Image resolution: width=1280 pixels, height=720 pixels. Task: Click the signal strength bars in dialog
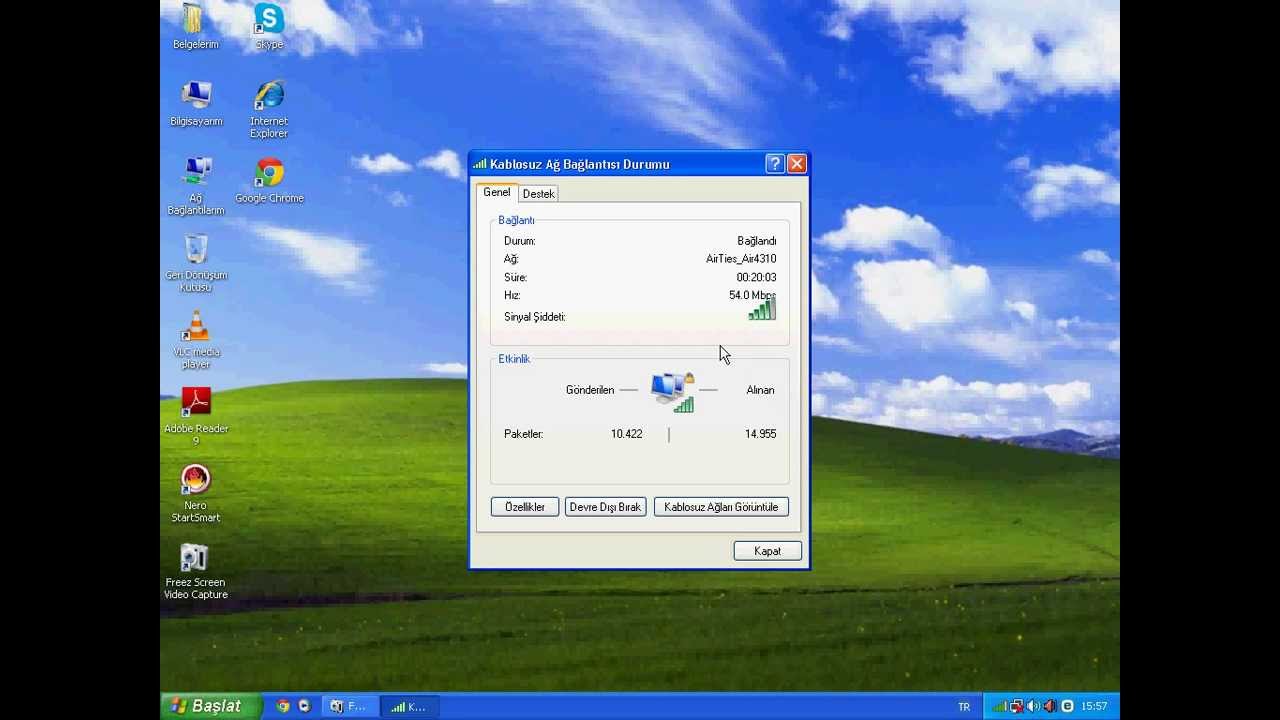click(762, 311)
